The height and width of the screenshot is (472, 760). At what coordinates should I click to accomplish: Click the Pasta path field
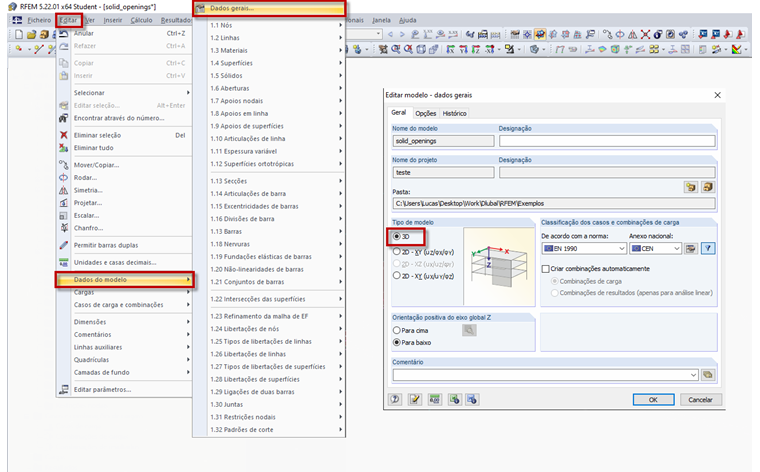tap(554, 204)
